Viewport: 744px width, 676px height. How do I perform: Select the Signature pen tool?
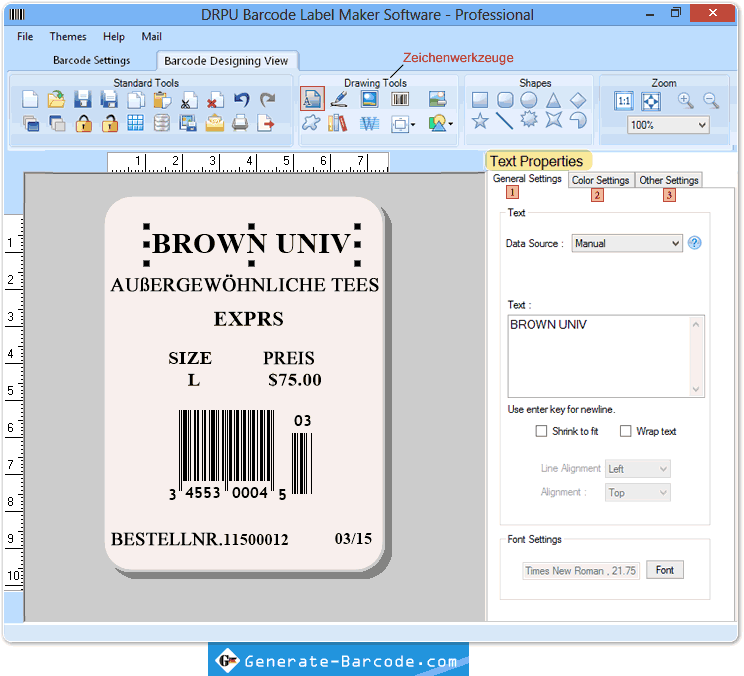click(339, 99)
